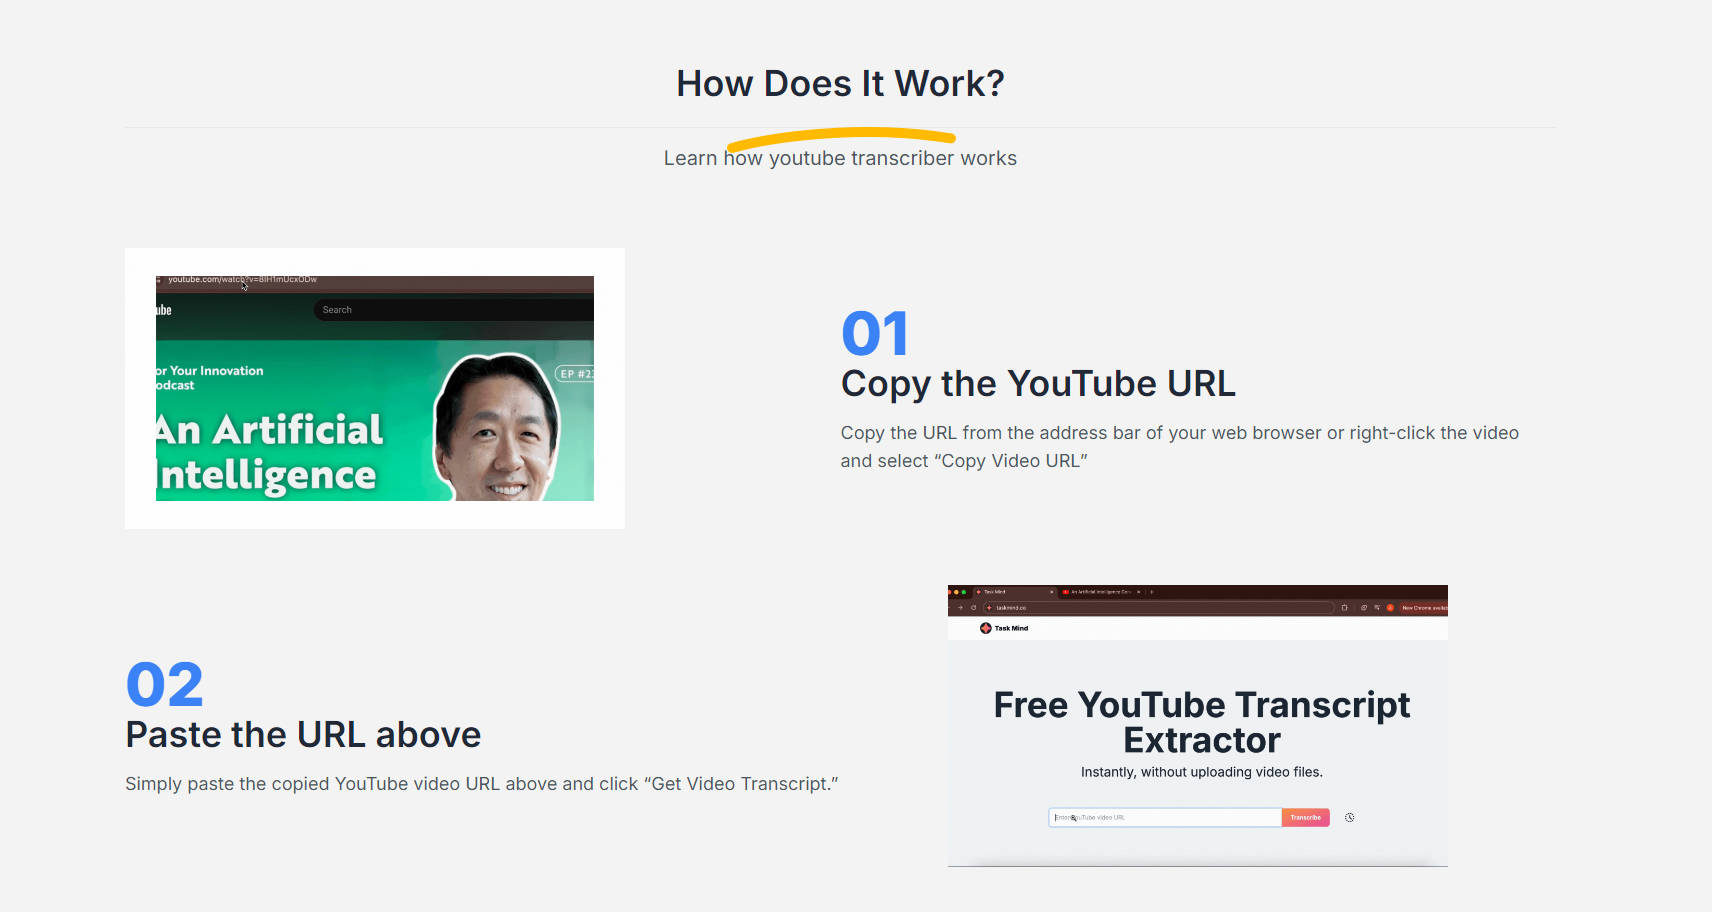1712x912 pixels.
Task: Click the forward arrow in the browser toolbar
Action: coord(960,608)
